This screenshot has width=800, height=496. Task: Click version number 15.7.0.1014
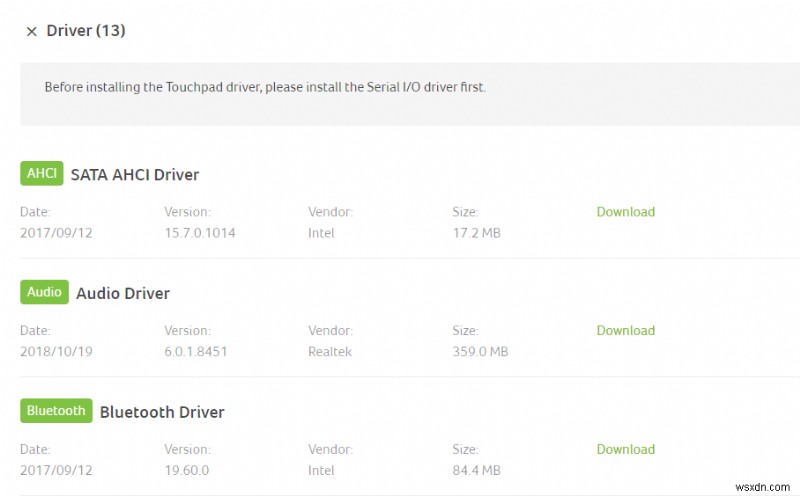click(200, 233)
